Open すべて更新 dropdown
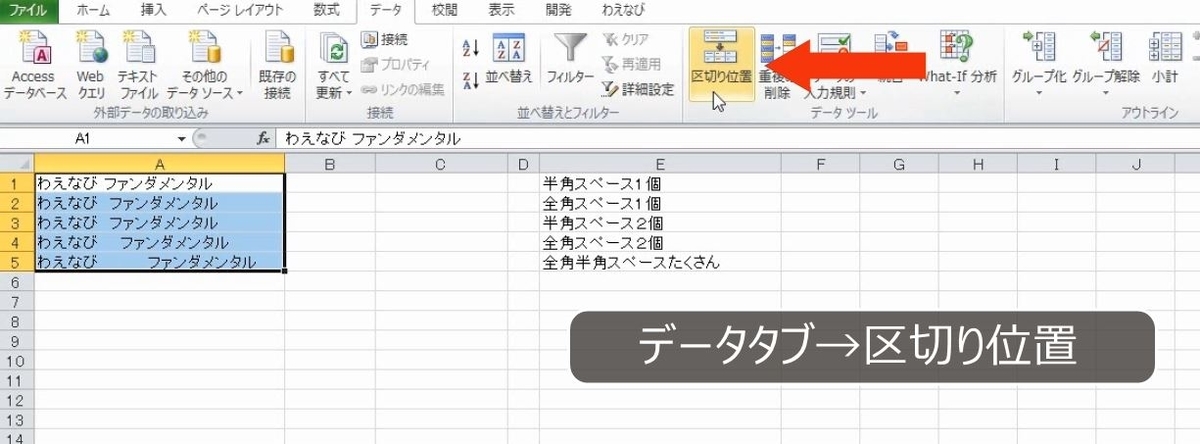Viewport: 1200px width, 444px height. (x=335, y=65)
